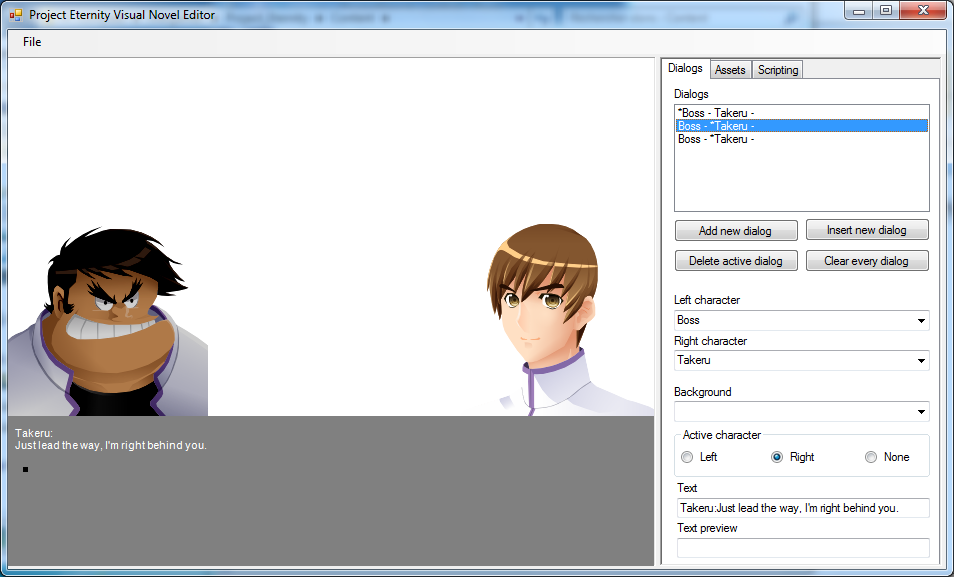Click the dialog Text input field
The image size is (954, 577).
pos(802,508)
